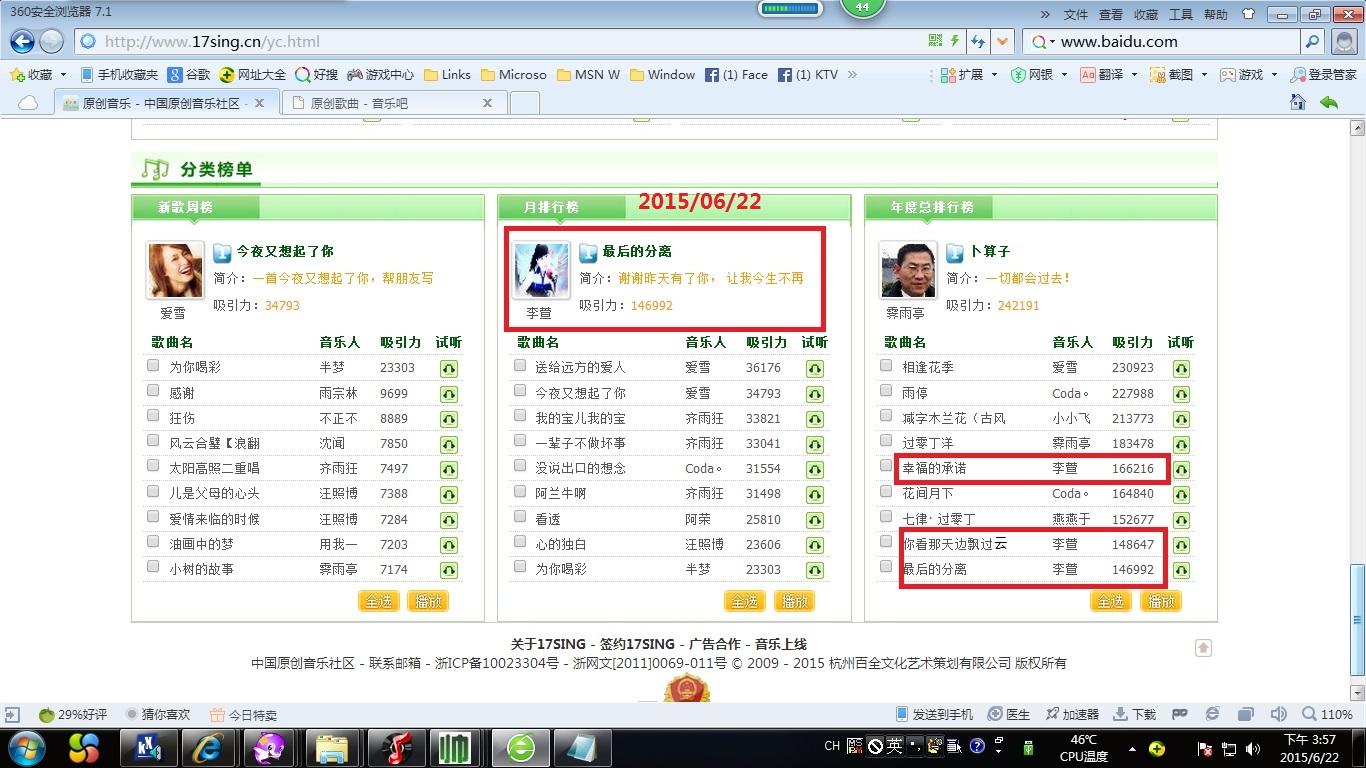The height and width of the screenshot is (768, 1366).
Task: Tick the checkbox for 送给远方的爱人
Action: [x=520, y=366]
